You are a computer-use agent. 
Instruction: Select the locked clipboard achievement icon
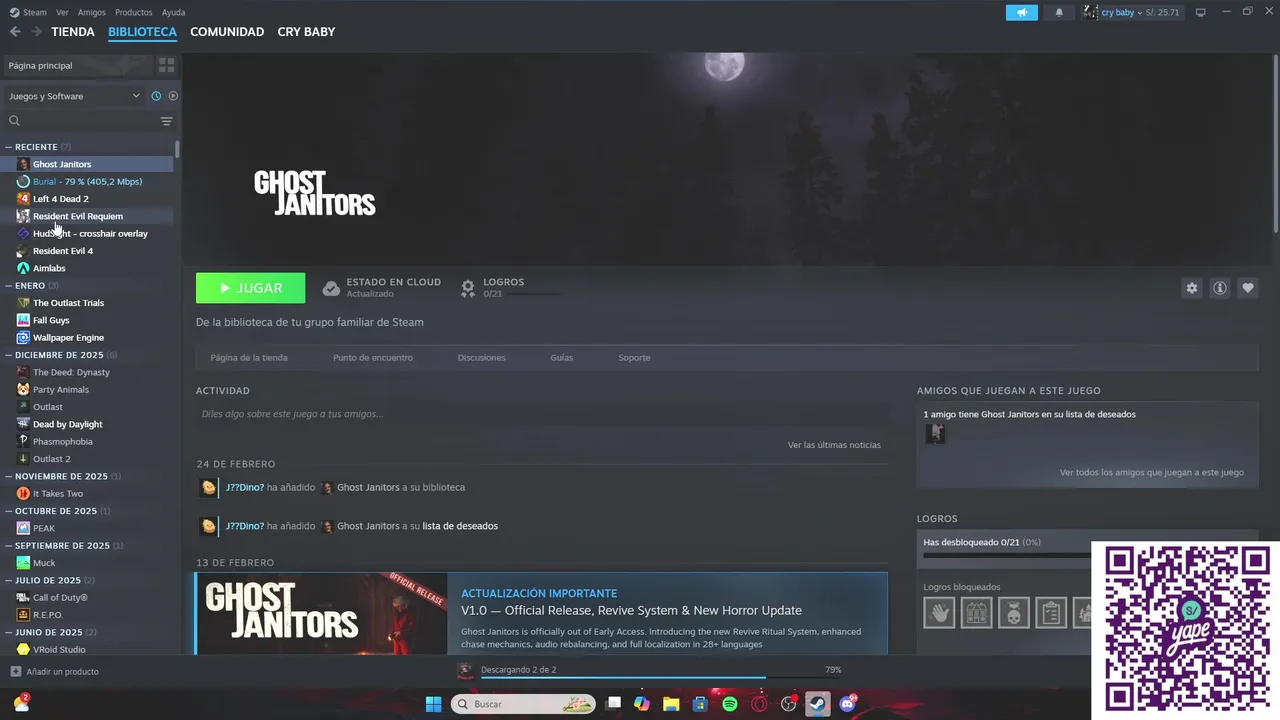tap(1050, 612)
